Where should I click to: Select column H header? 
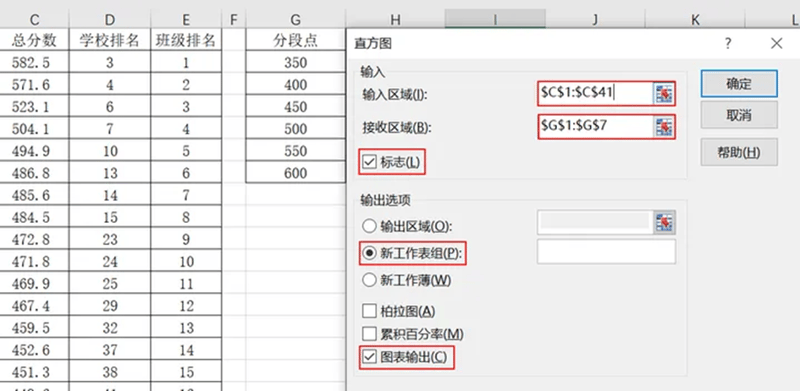(x=395, y=20)
